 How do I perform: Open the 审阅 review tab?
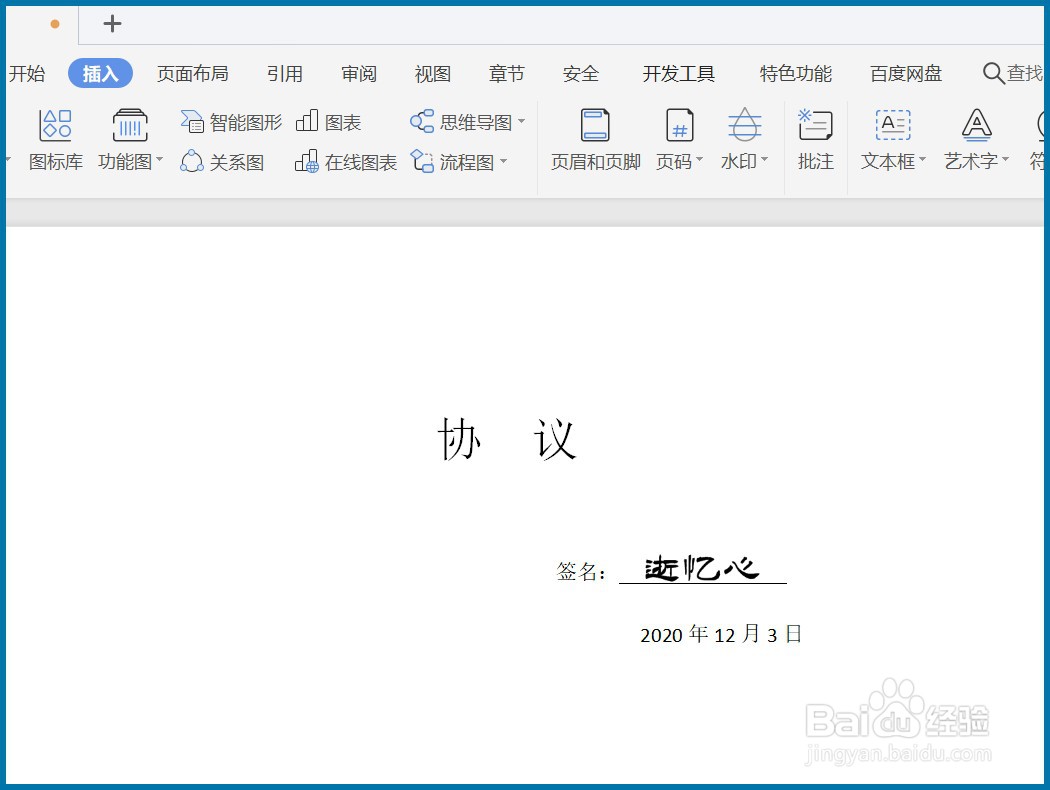click(x=358, y=73)
